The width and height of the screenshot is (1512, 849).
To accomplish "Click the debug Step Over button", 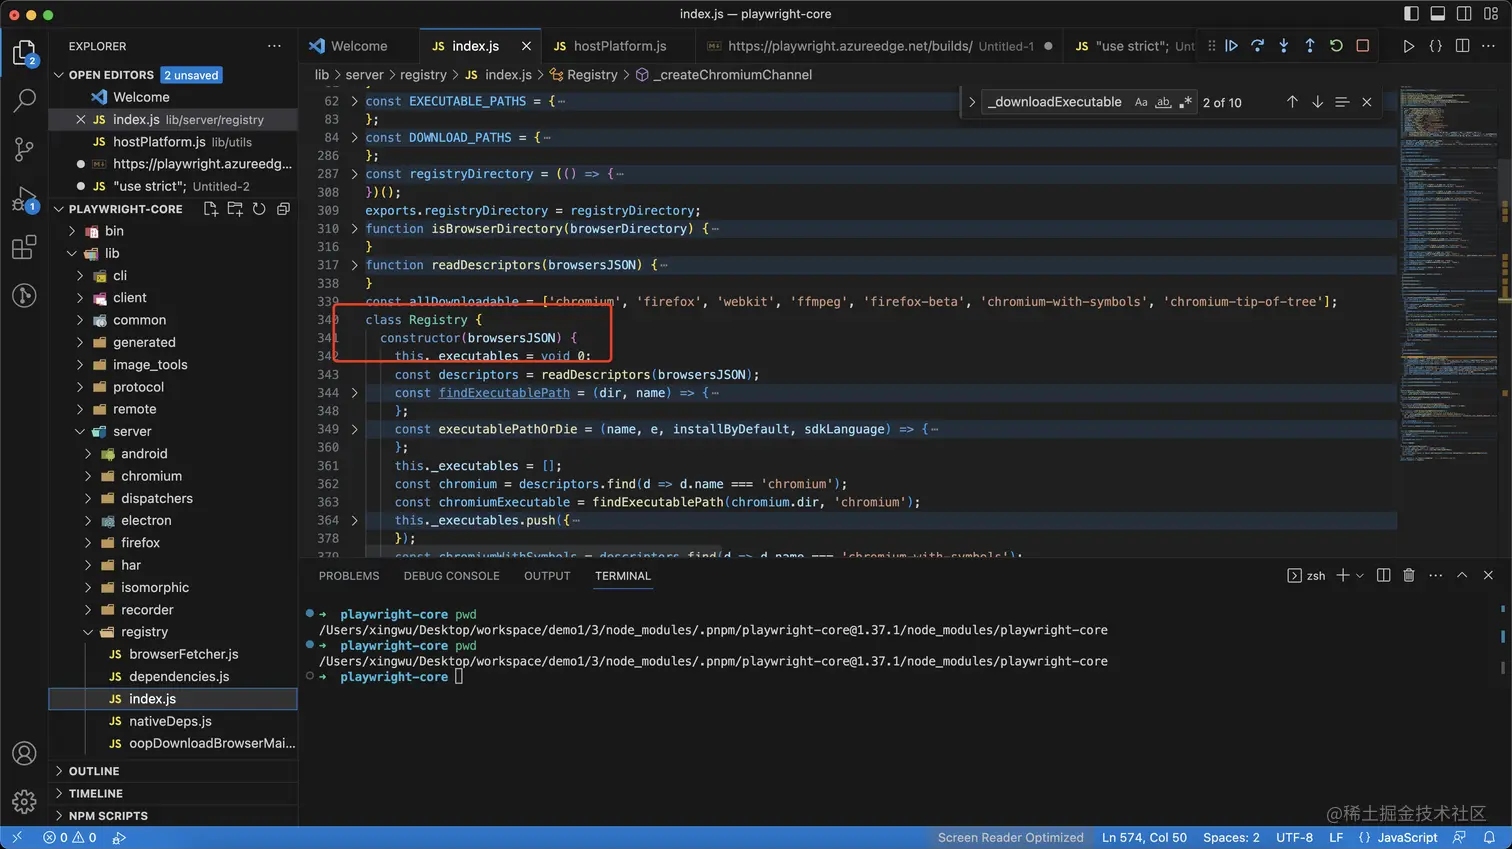I will (1258, 46).
